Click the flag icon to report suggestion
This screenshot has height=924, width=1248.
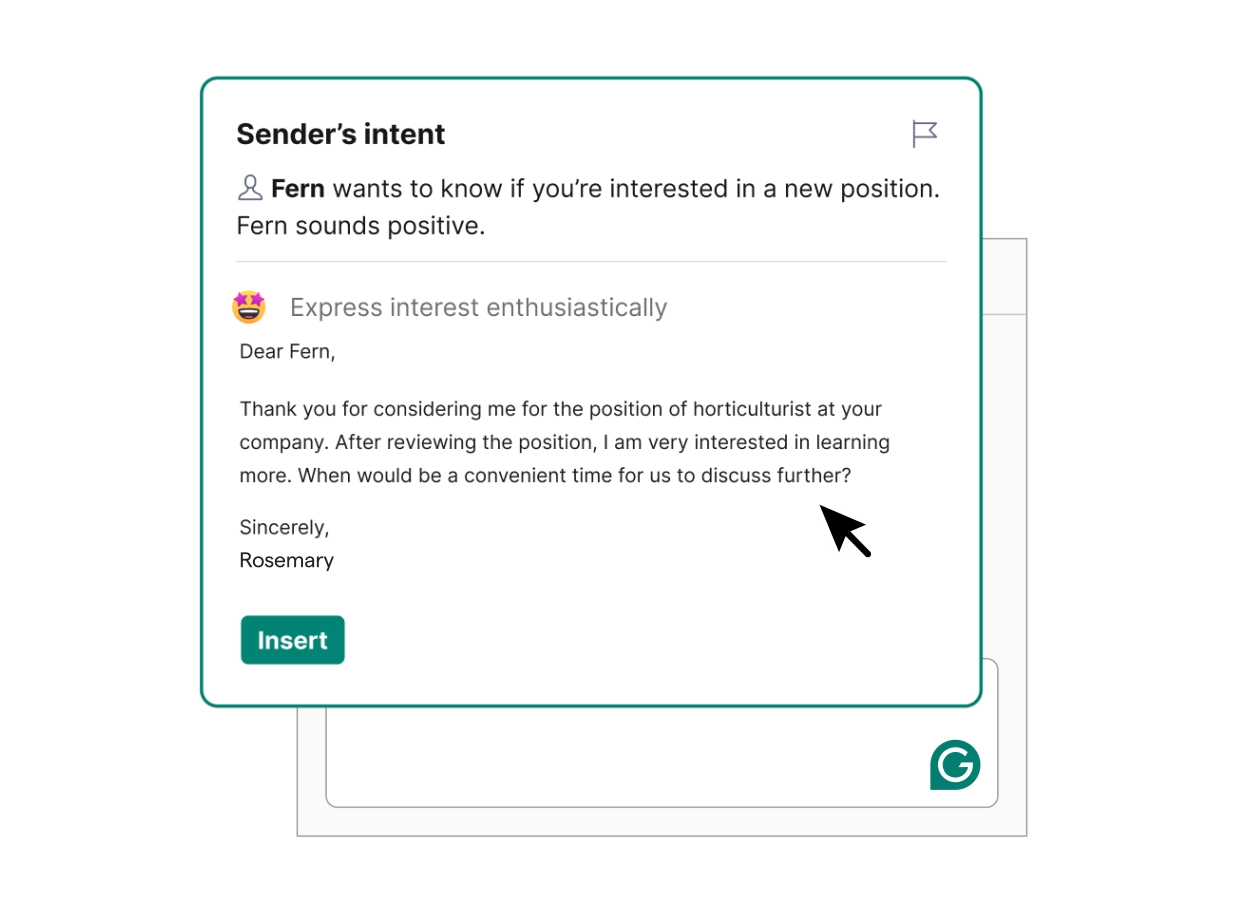(924, 134)
